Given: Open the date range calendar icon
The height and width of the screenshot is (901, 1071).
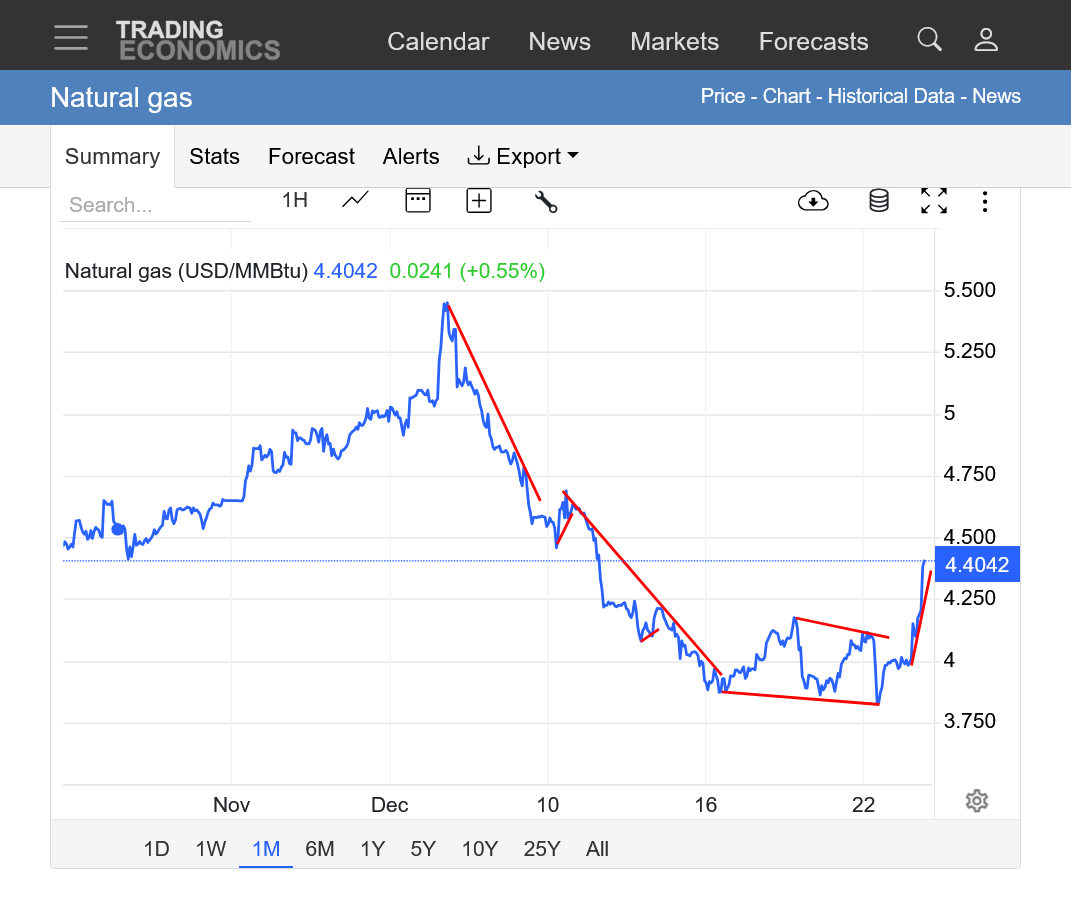Looking at the screenshot, I should [x=417, y=200].
